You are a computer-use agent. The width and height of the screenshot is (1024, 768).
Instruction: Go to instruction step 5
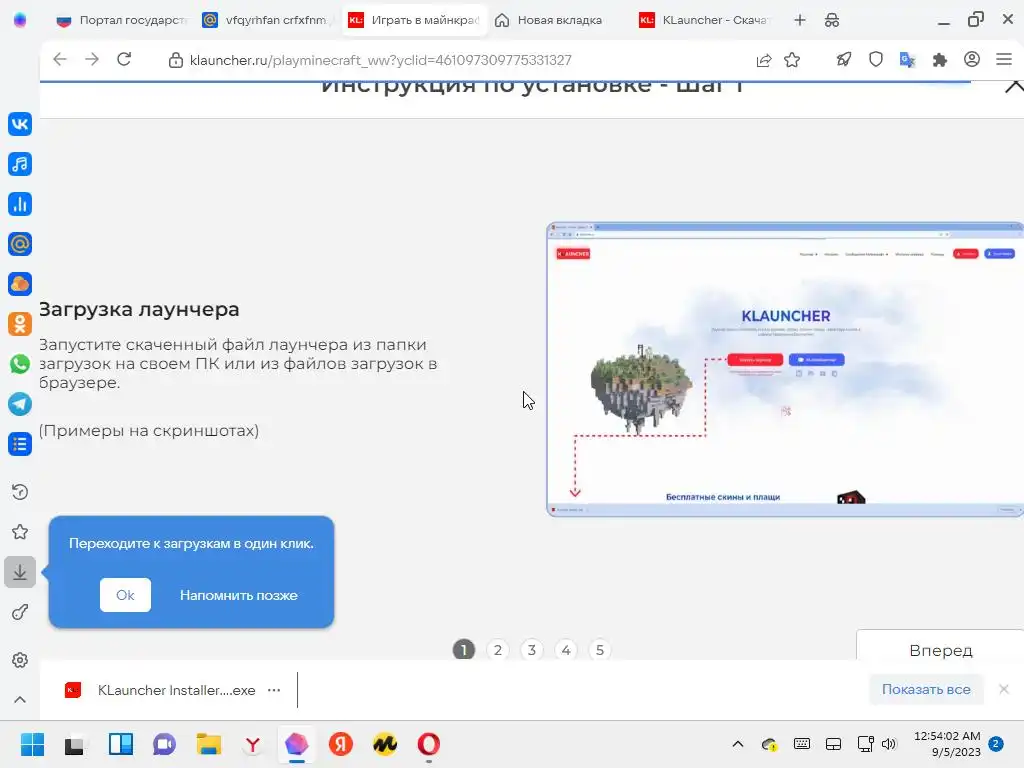(x=600, y=650)
